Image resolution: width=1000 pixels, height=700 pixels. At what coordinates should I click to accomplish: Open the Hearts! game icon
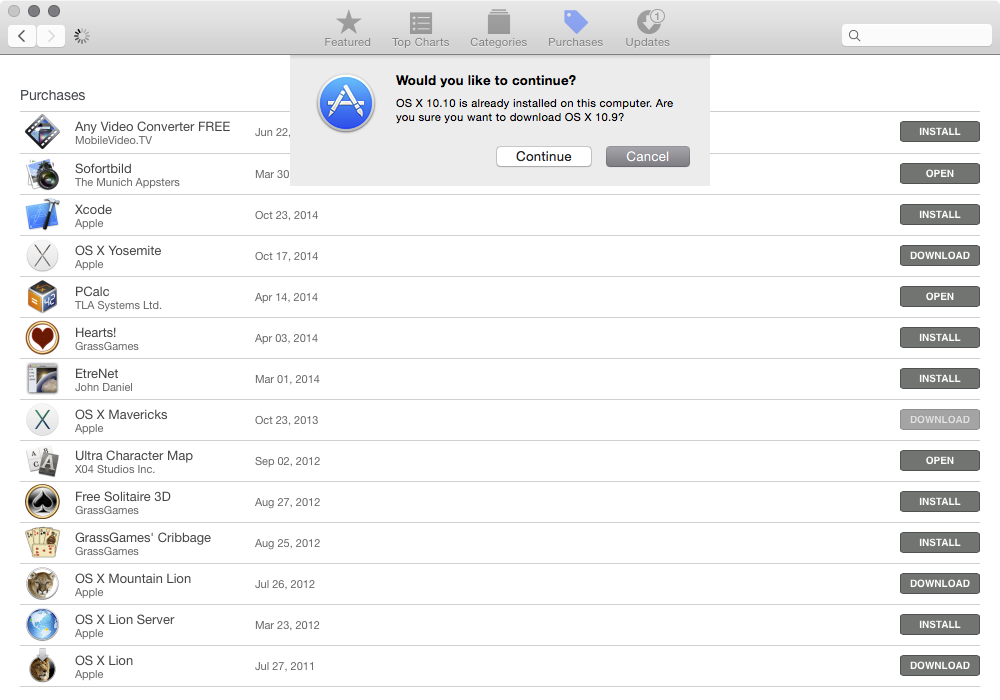[x=42, y=337]
